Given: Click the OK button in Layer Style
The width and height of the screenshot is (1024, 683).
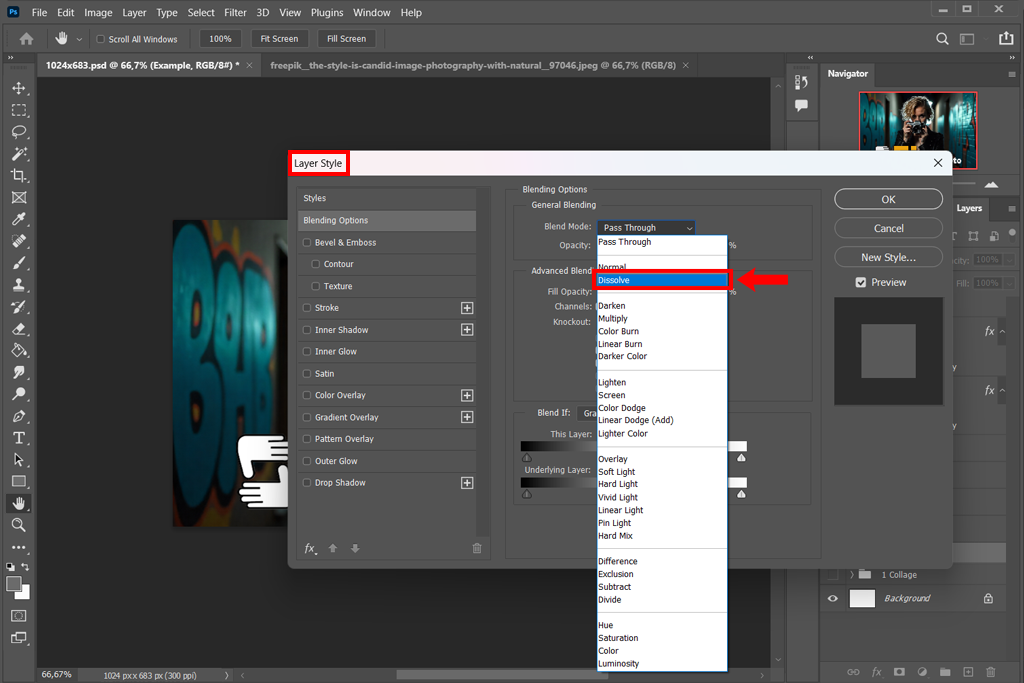Looking at the screenshot, I should [888, 199].
